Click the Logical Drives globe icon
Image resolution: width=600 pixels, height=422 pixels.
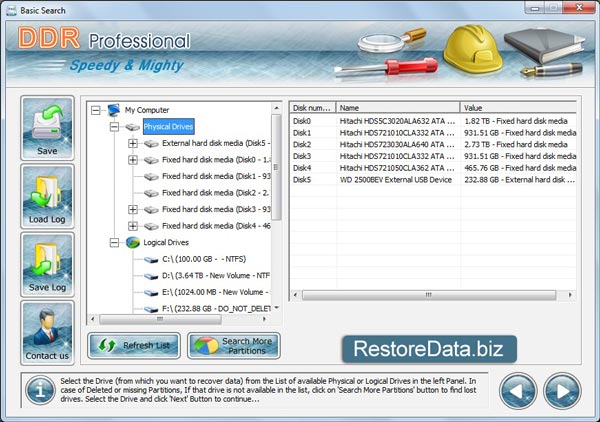(x=133, y=243)
